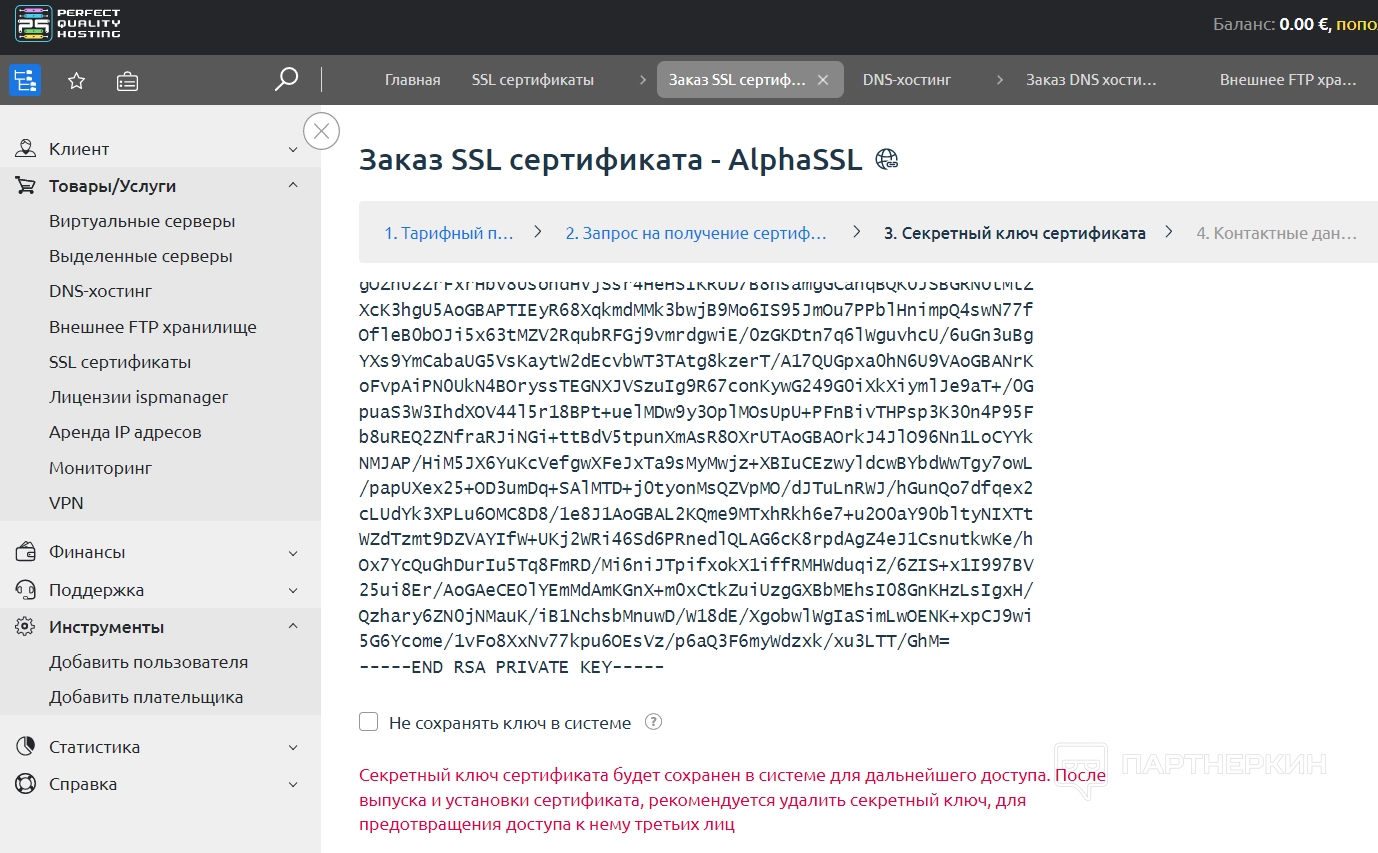Expand the Статистика menu section
Viewport: 1378px width, 853px height.
[x=293, y=747]
